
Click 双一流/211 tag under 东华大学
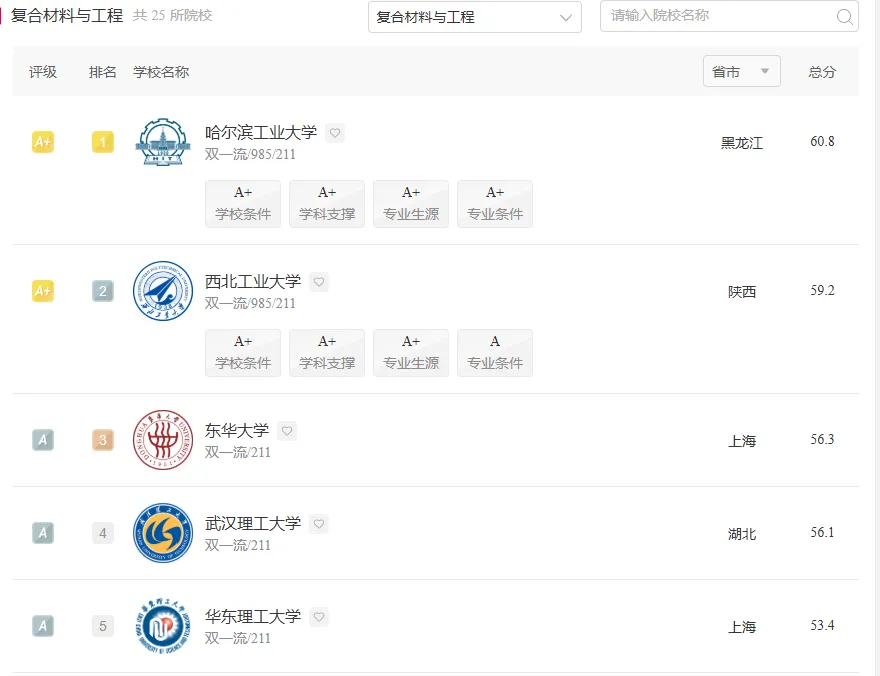[237, 453]
